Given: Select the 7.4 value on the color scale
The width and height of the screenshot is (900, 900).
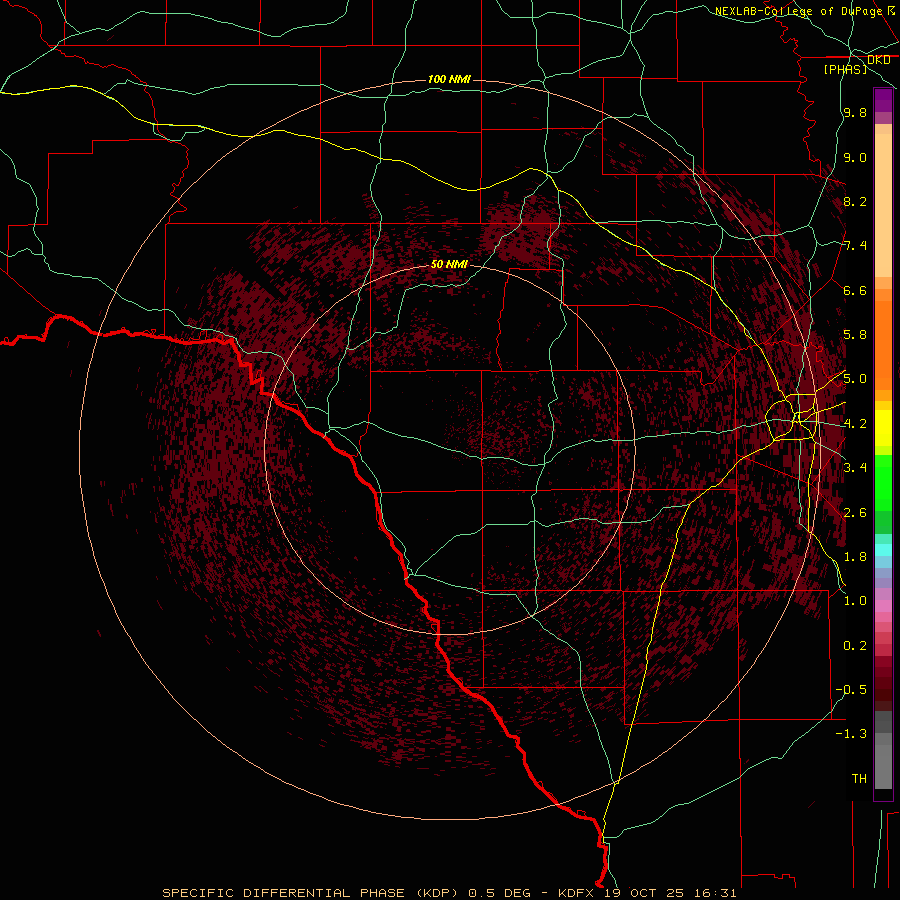Looking at the screenshot, I should (855, 246).
